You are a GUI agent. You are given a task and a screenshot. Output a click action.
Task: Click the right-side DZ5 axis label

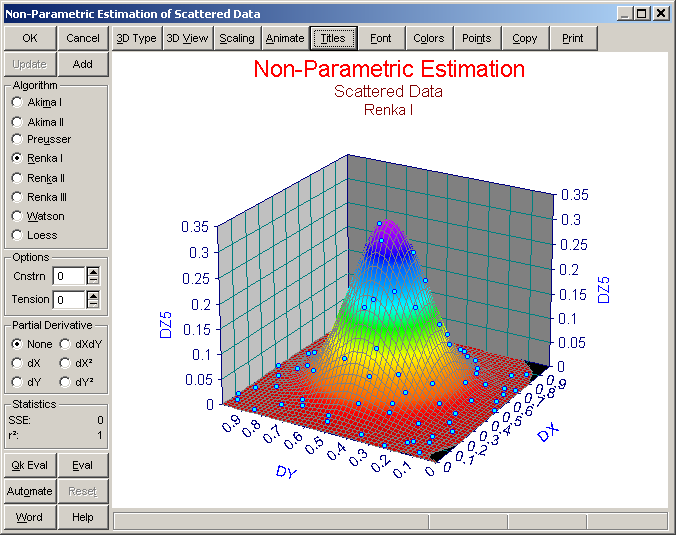604,290
